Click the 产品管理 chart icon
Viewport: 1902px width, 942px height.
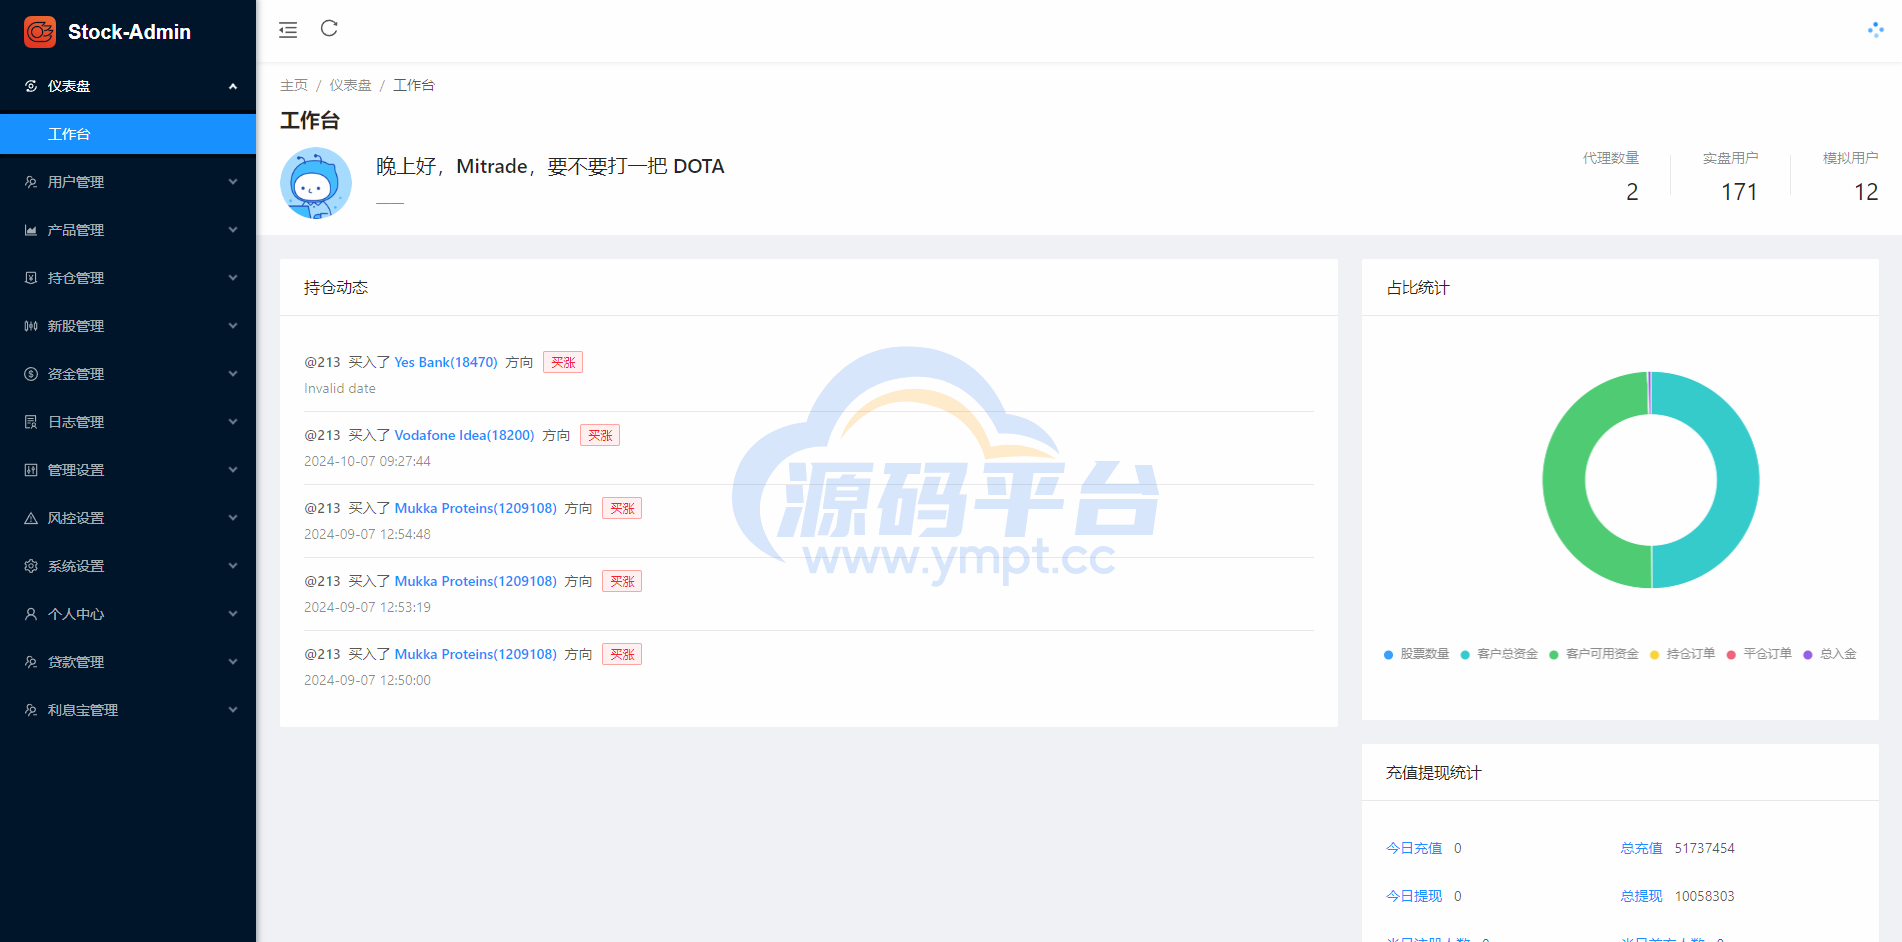click(31, 230)
